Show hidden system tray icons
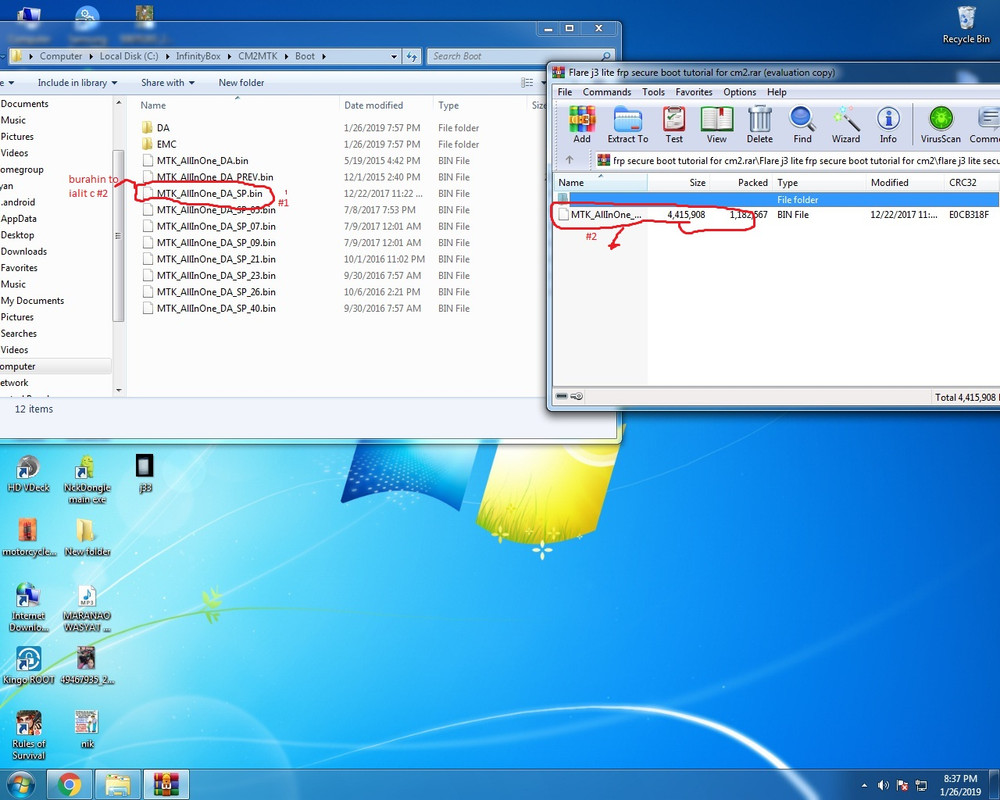The width and height of the screenshot is (1000, 800). 864,785
